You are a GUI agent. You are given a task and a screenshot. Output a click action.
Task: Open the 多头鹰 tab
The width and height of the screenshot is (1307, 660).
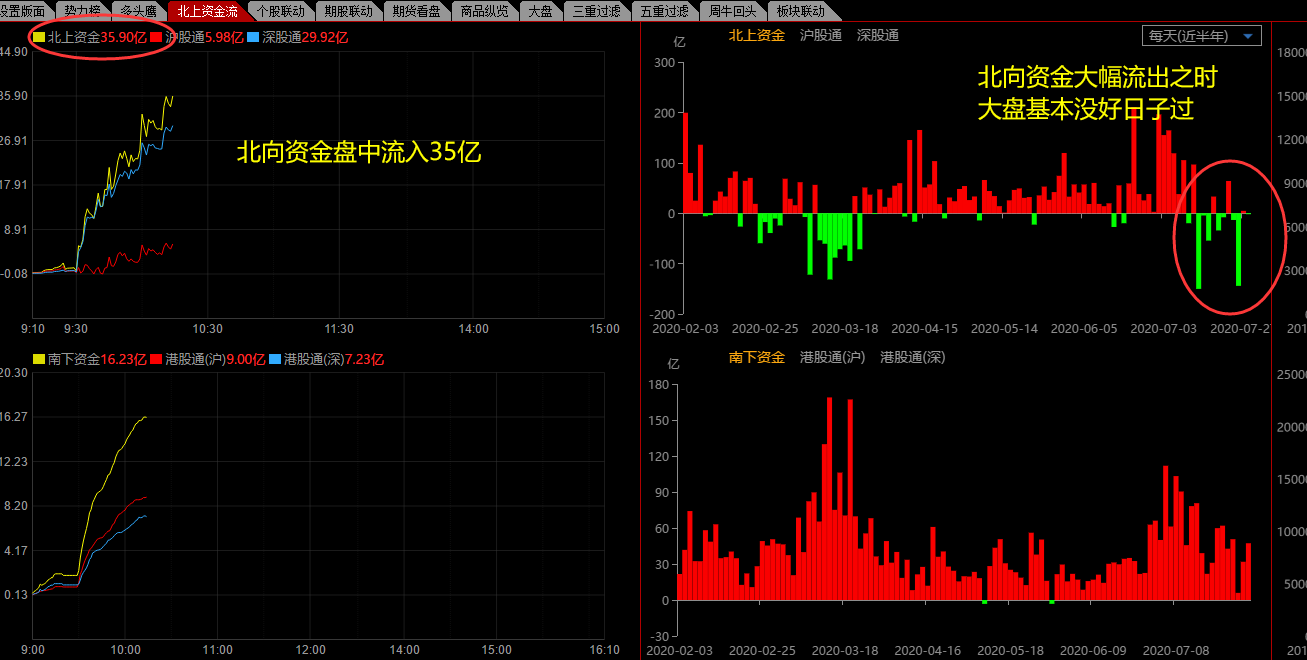(x=137, y=11)
